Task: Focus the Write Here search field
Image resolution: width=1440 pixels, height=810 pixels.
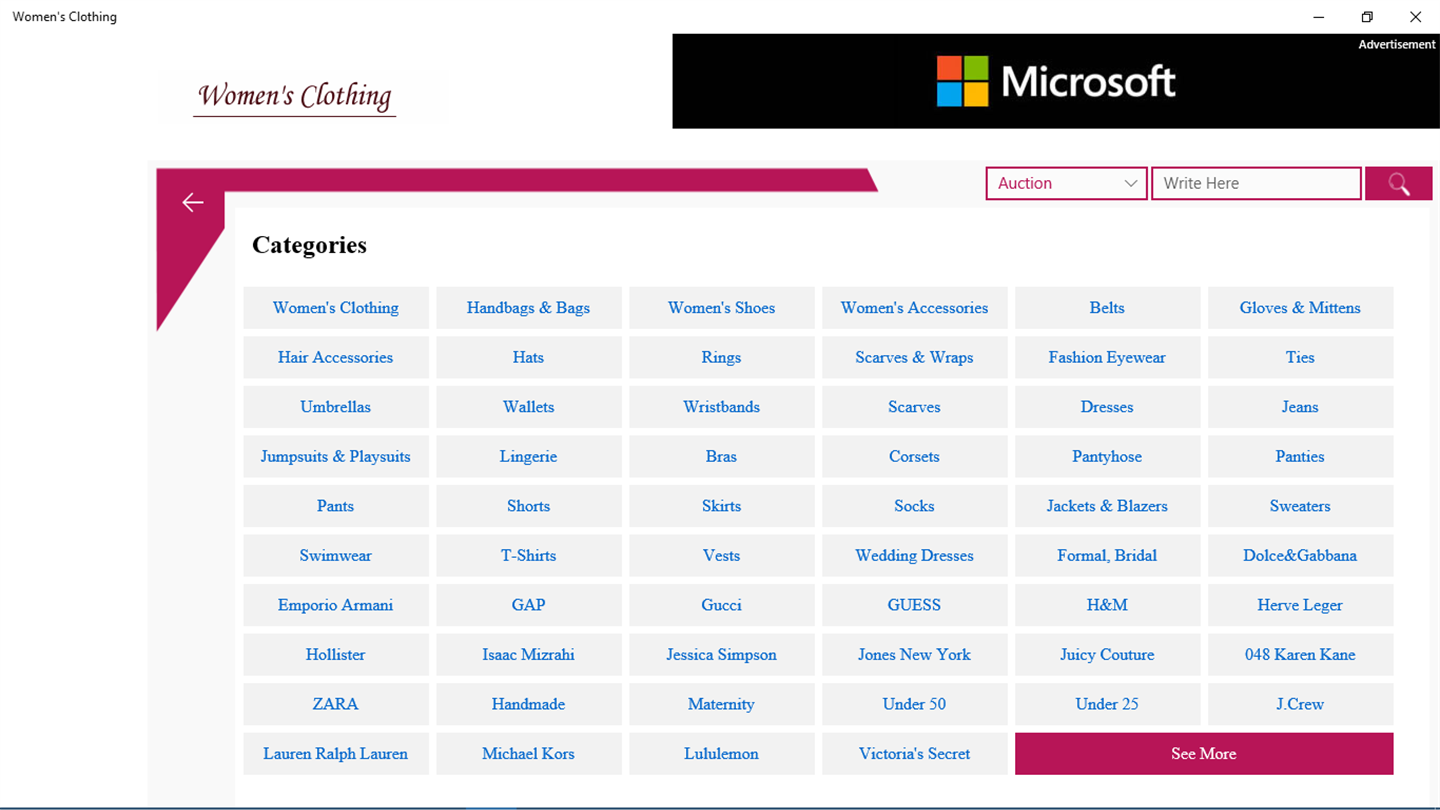Action: pyautogui.click(x=1256, y=183)
